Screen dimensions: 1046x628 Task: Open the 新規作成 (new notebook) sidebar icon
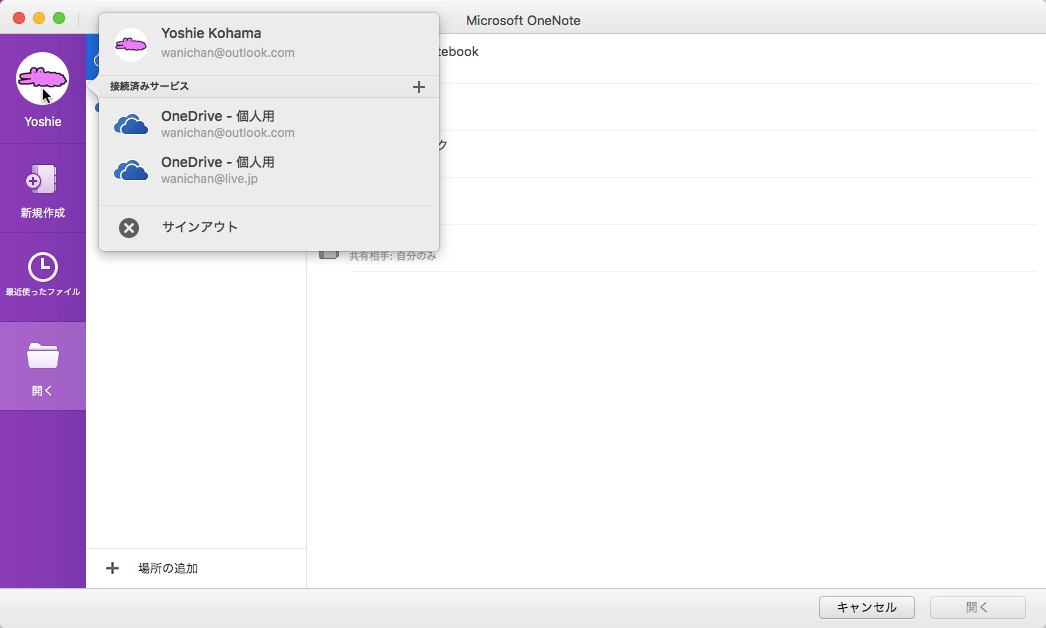pyautogui.click(x=43, y=180)
